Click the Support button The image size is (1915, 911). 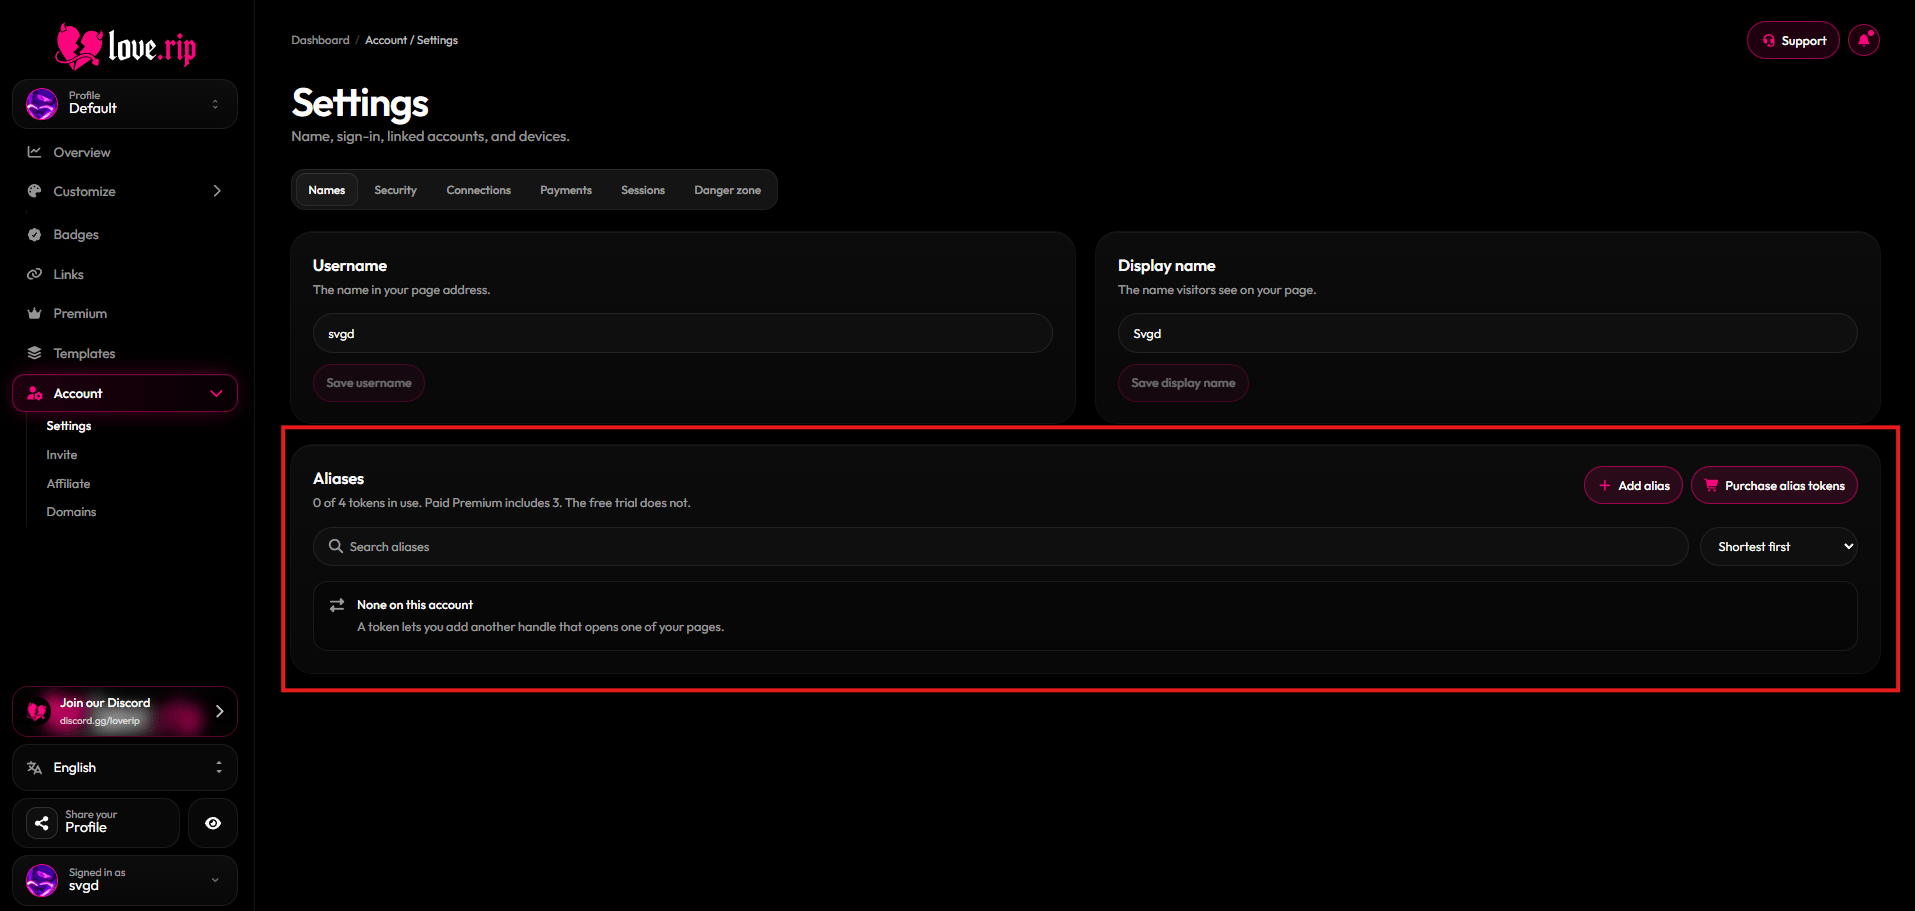(1793, 40)
